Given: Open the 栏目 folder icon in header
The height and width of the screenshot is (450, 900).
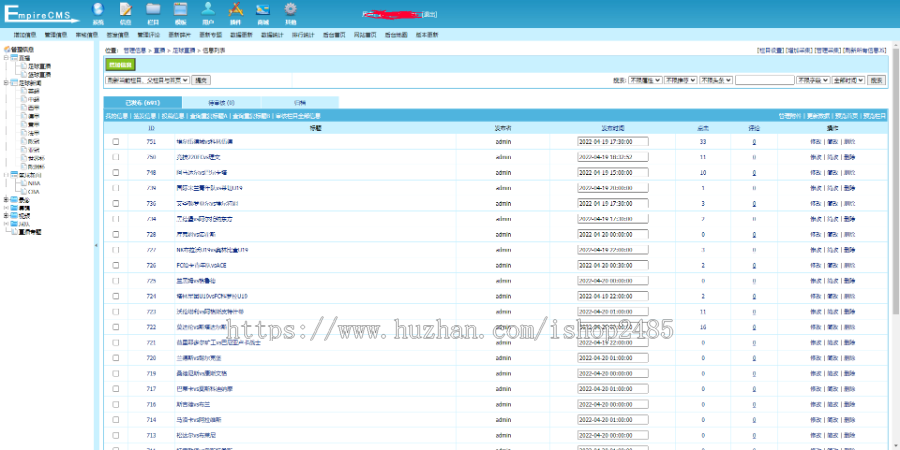Looking at the screenshot, I should point(153,9).
